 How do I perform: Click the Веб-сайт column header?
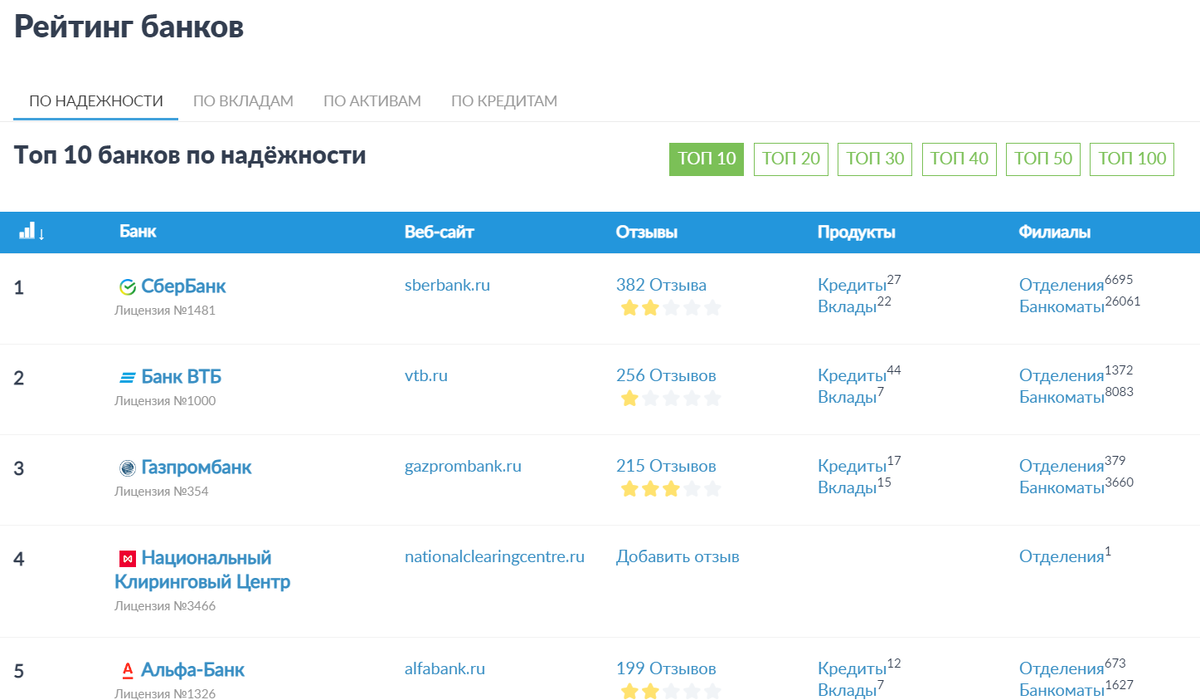pyautogui.click(x=439, y=232)
